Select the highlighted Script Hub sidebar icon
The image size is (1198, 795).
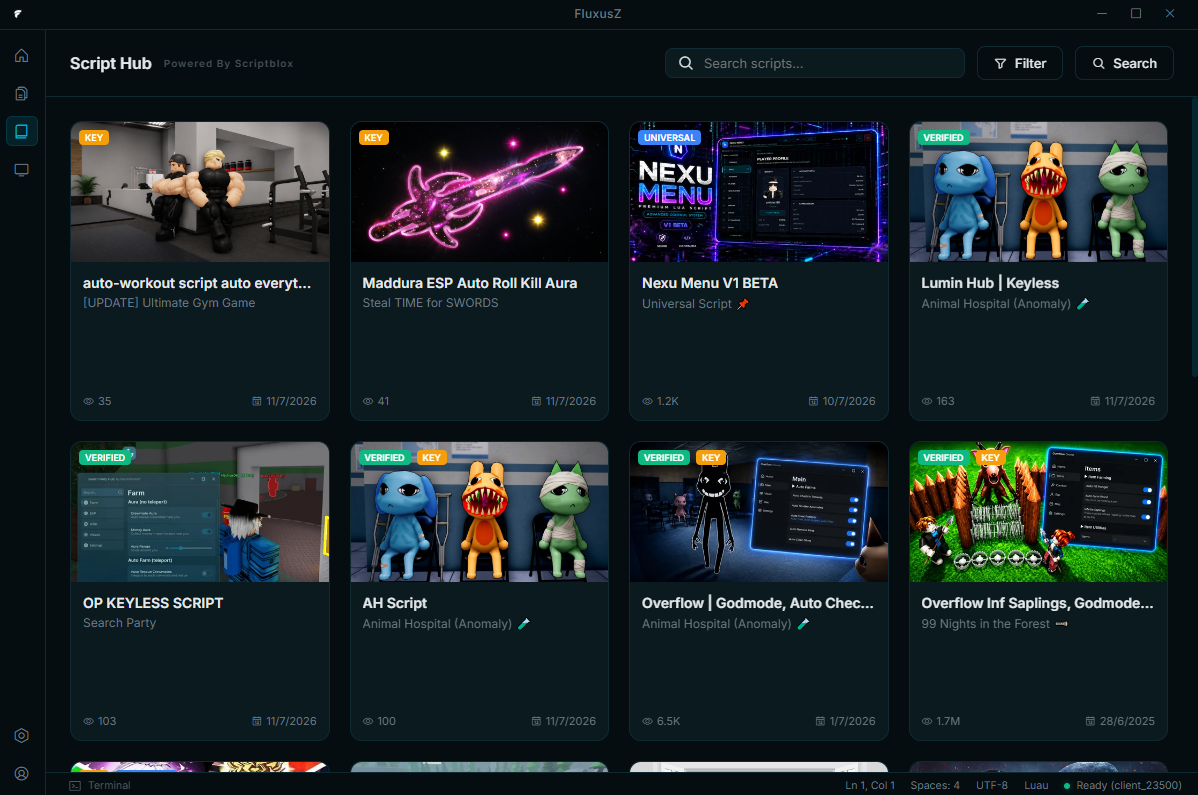click(x=21, y=131)
